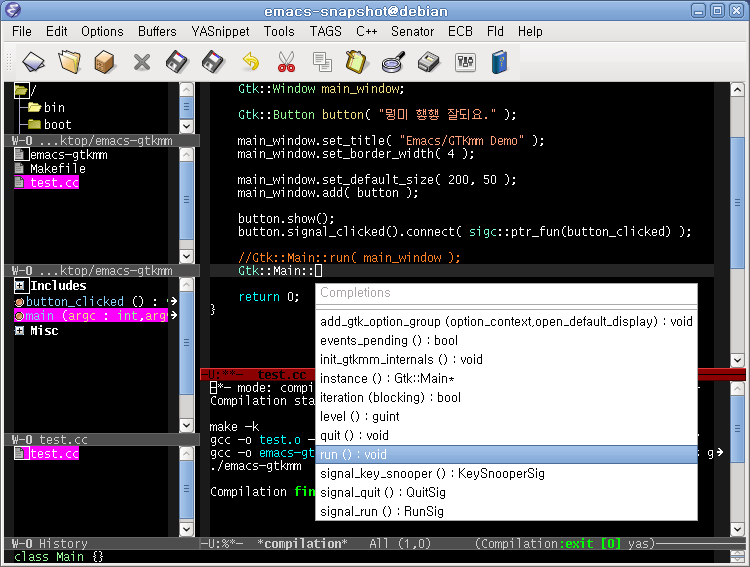Click the editor vertical scrollbar thumb
Image resolution: width=750 pixels, height=567 pixels.
click(737, 203)
